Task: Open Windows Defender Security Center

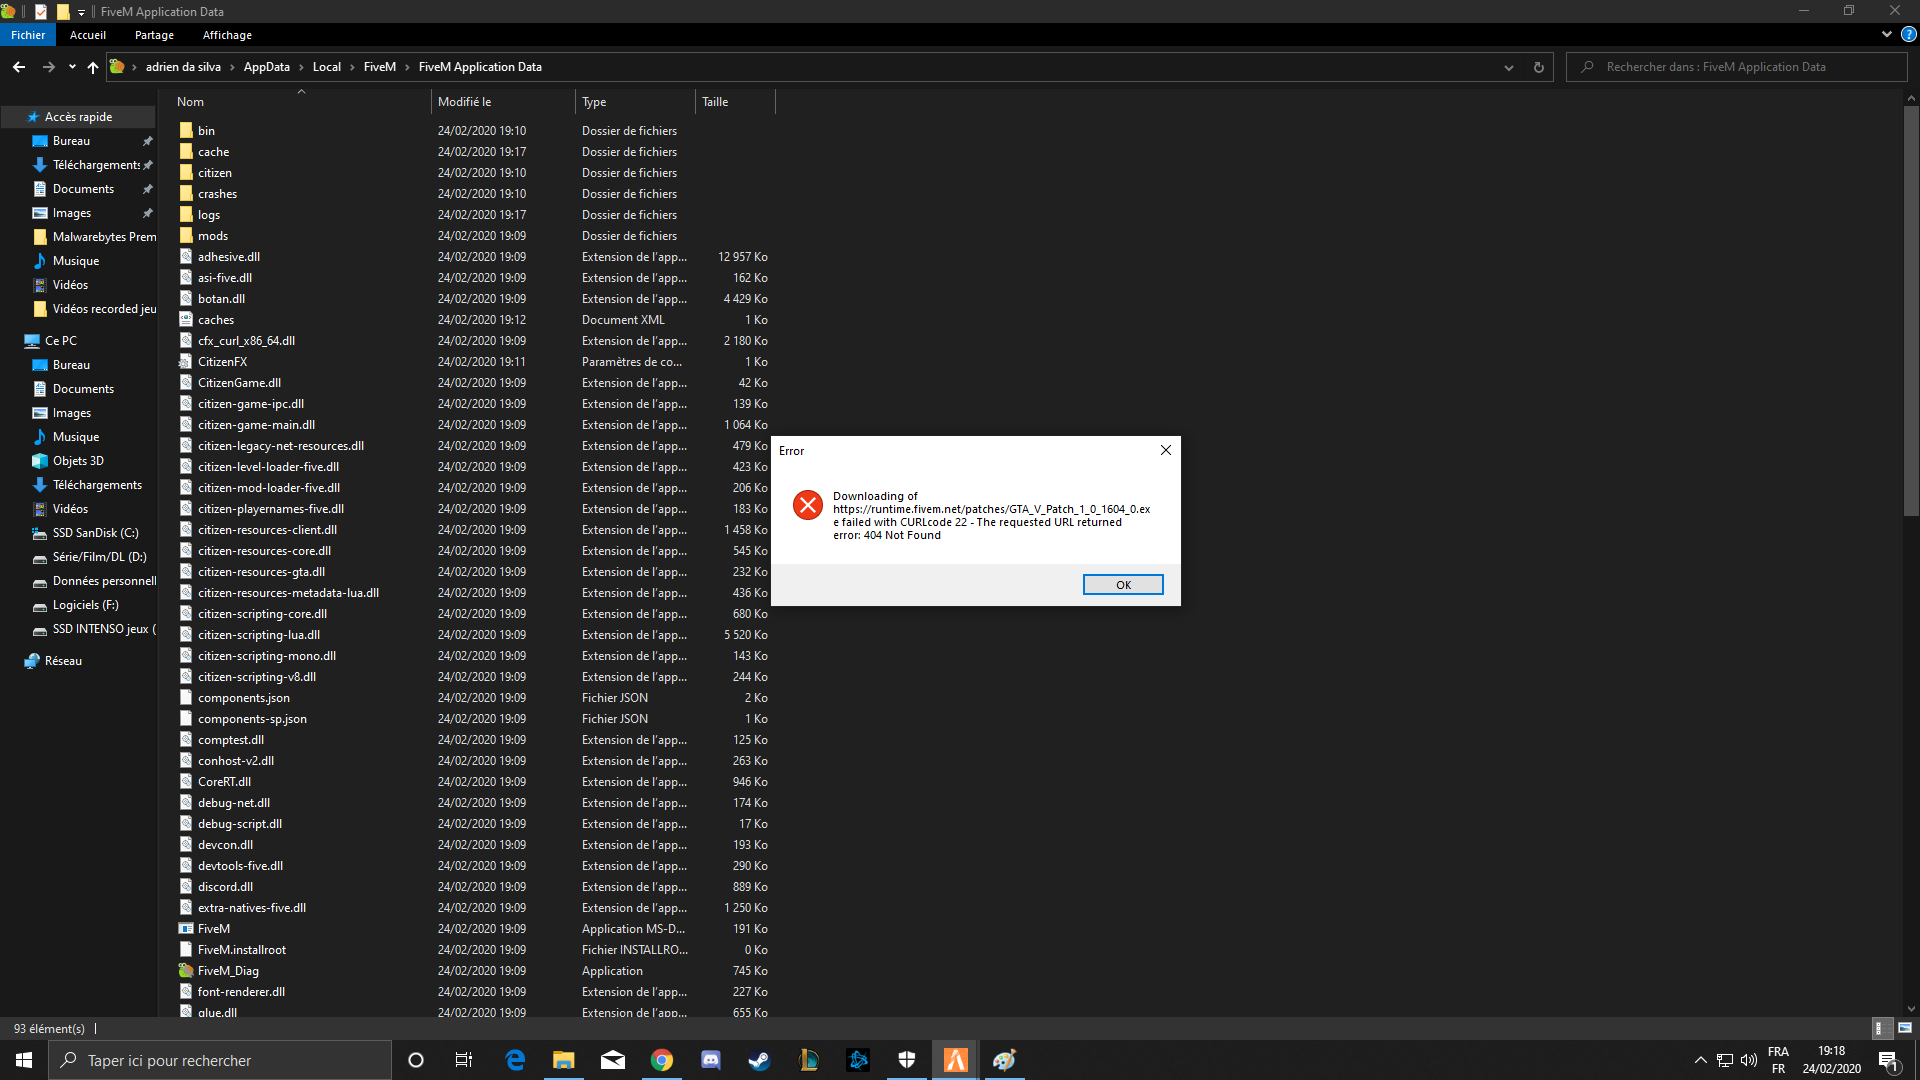Action: (x=906, y=1059)
